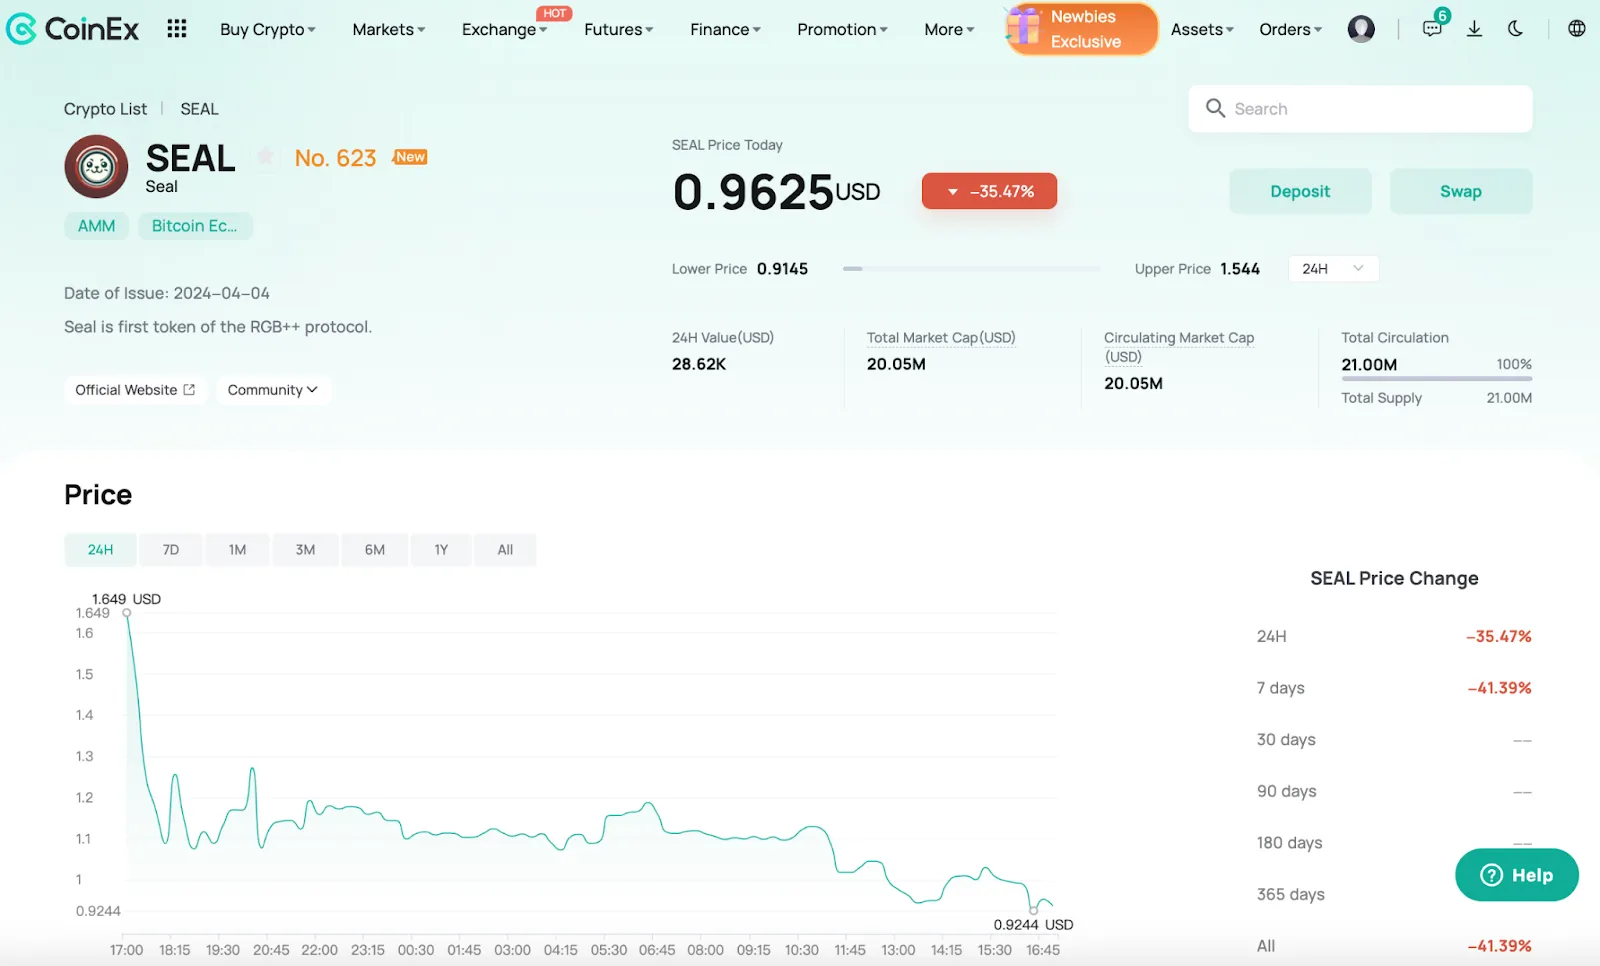Click the Bitcoin Ec... tag

(195, 226)
